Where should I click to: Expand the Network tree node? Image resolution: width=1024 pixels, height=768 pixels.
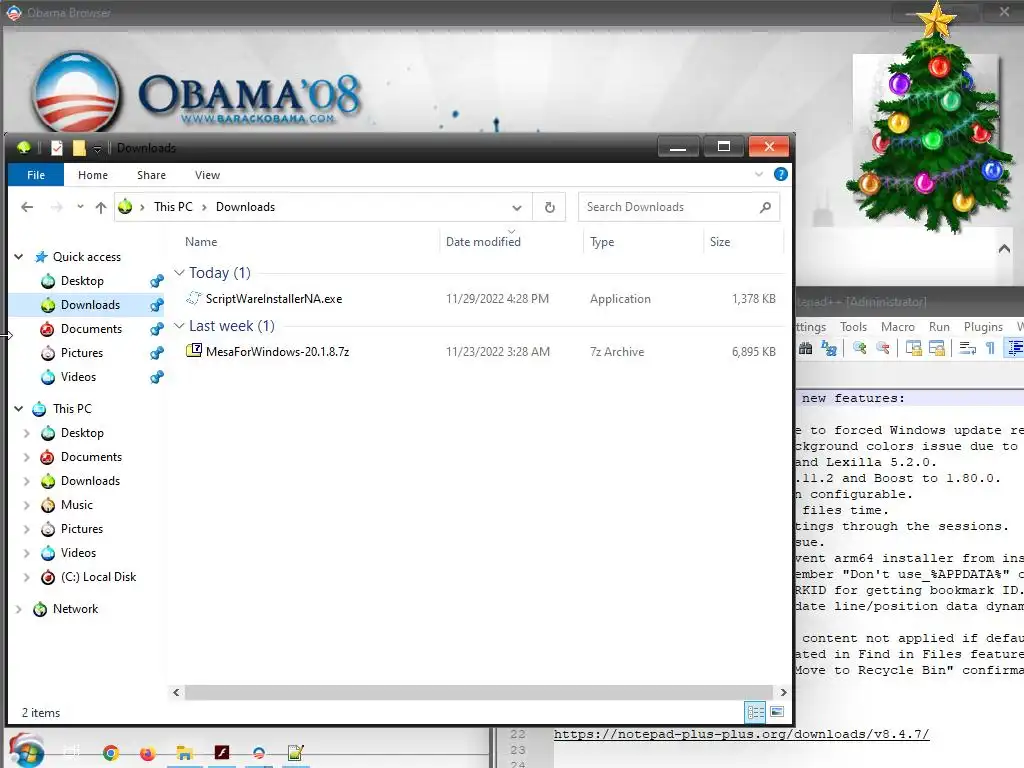[19, 609]
